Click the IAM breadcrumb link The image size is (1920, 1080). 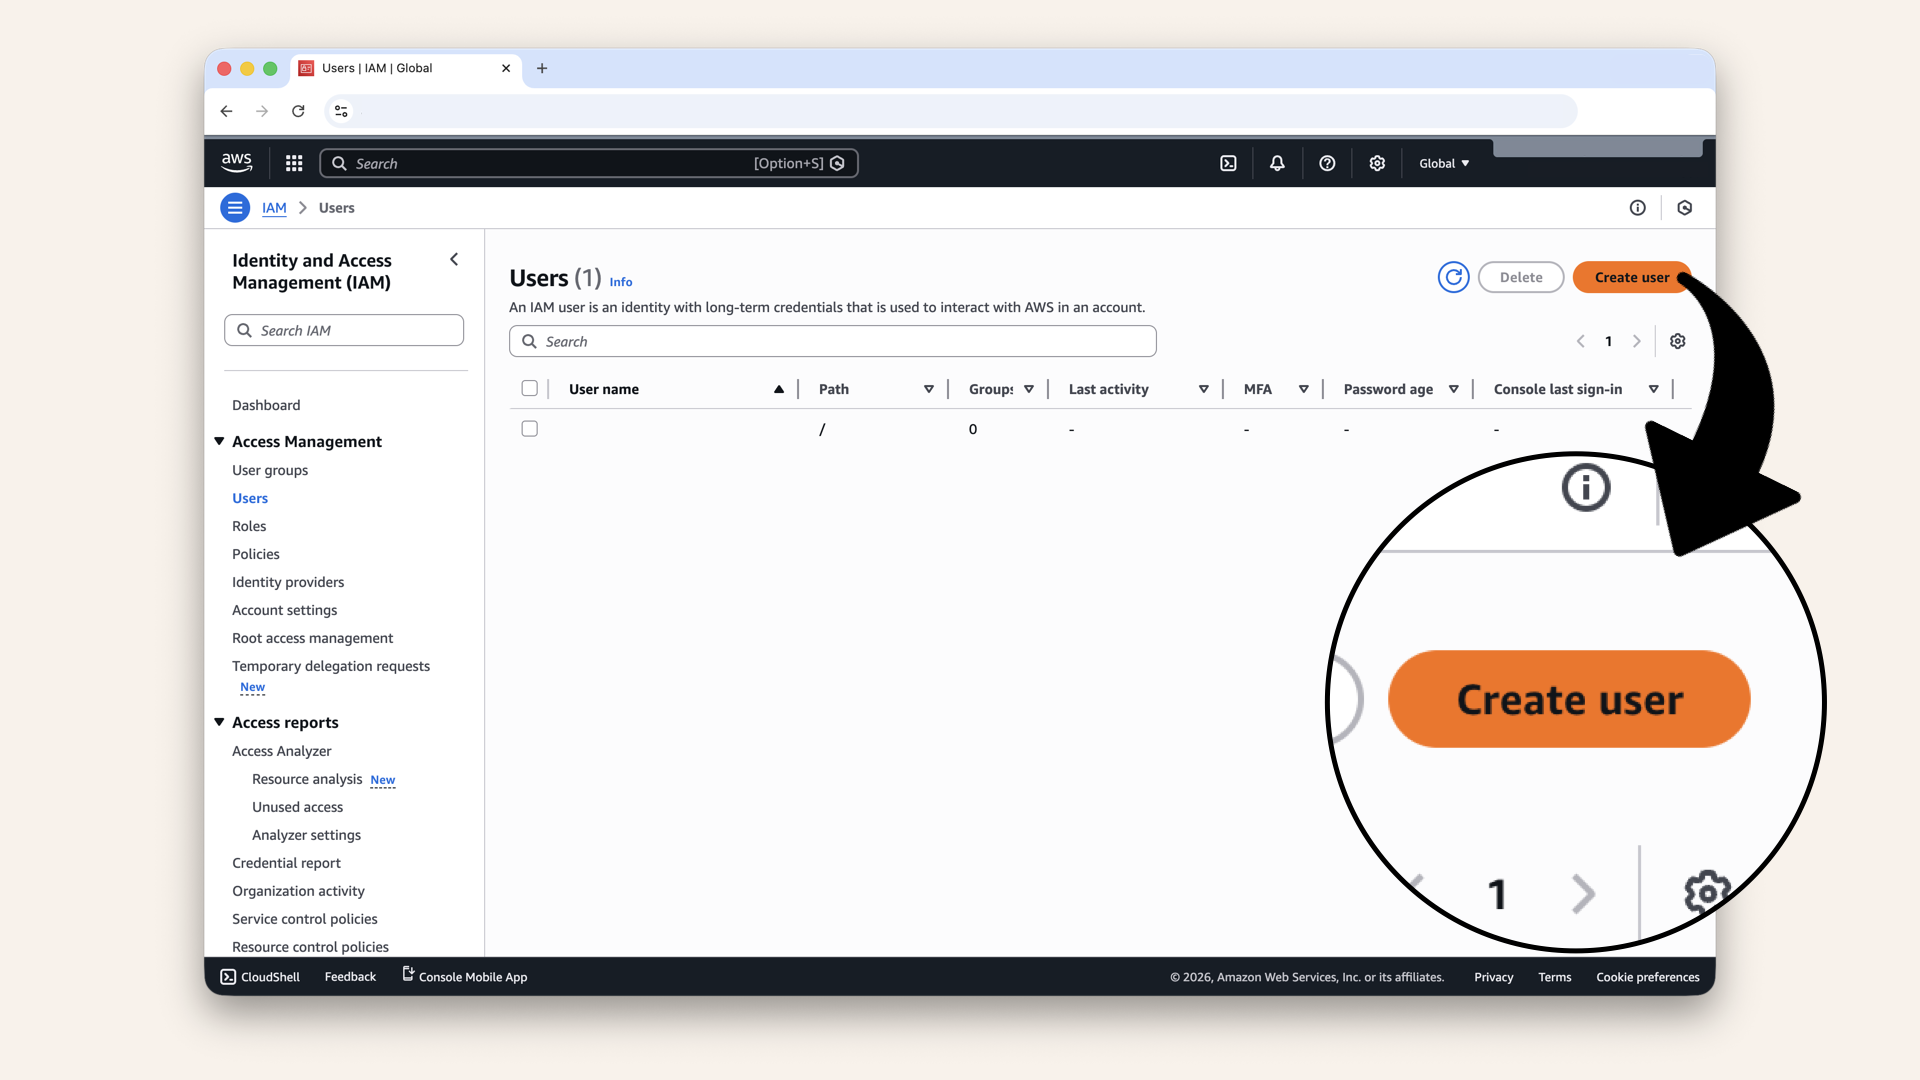[x=274, y=208]
